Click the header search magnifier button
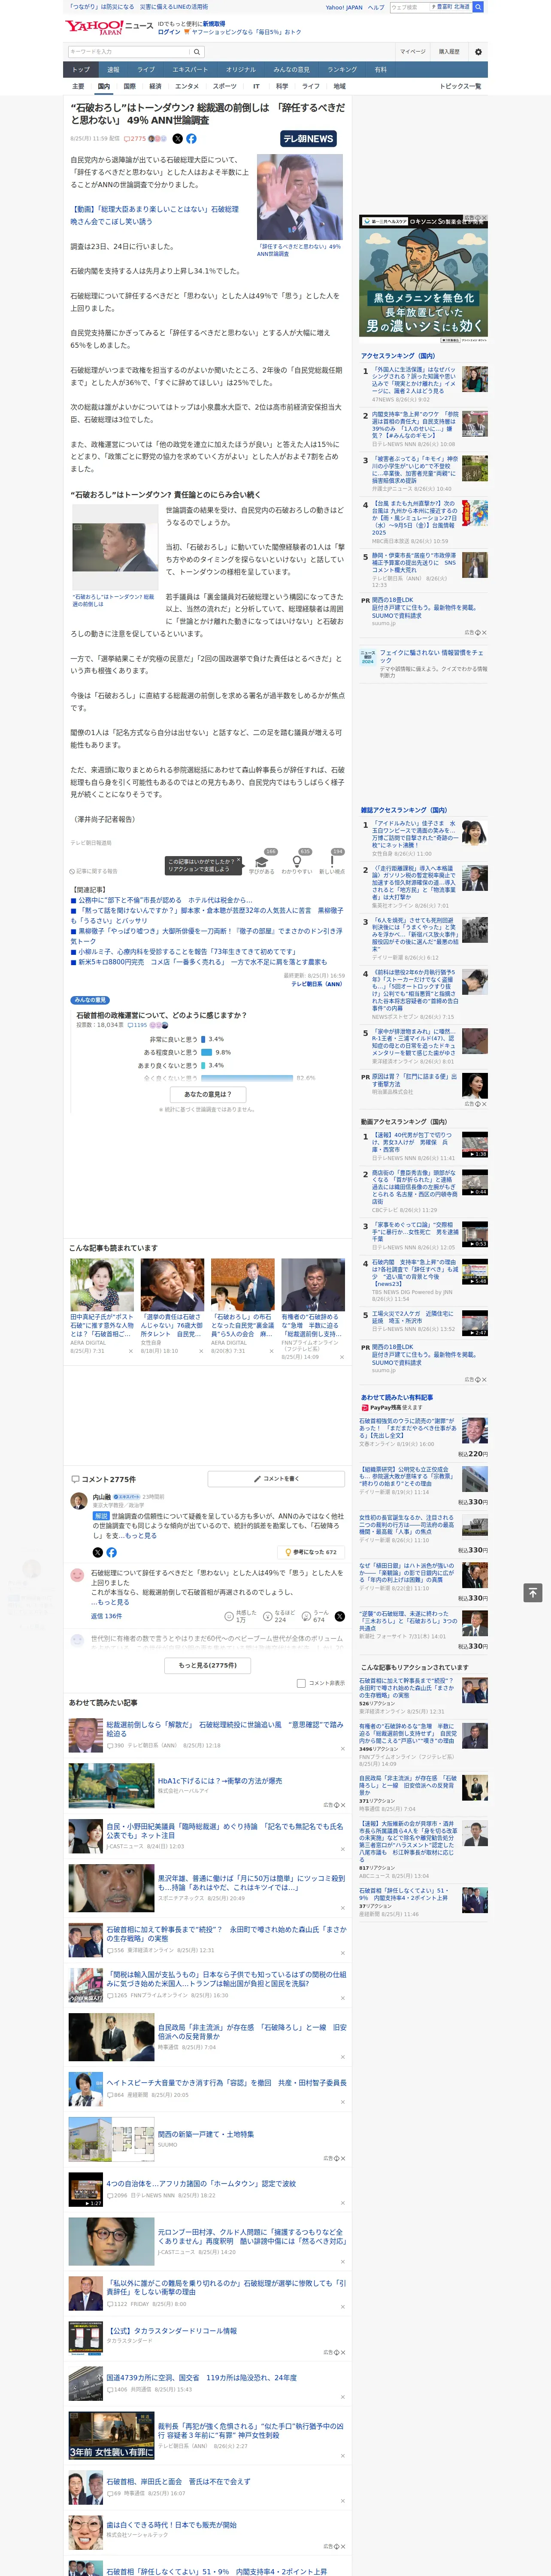The width and height of the screenshot is (551, 2576). coord(478,7)
